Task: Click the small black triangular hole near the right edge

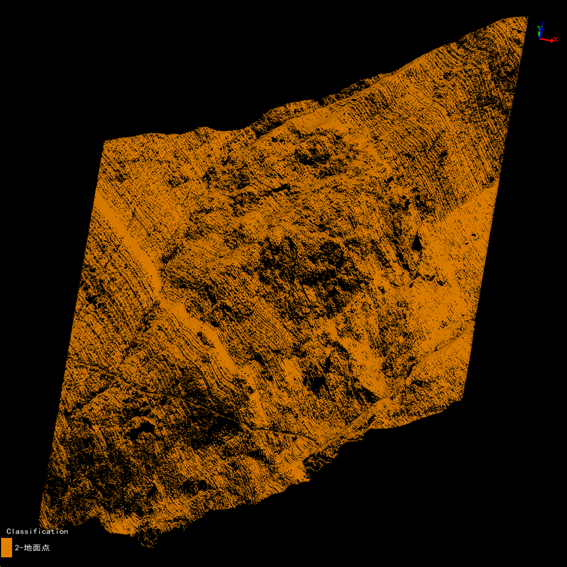Action: point(417,243)
